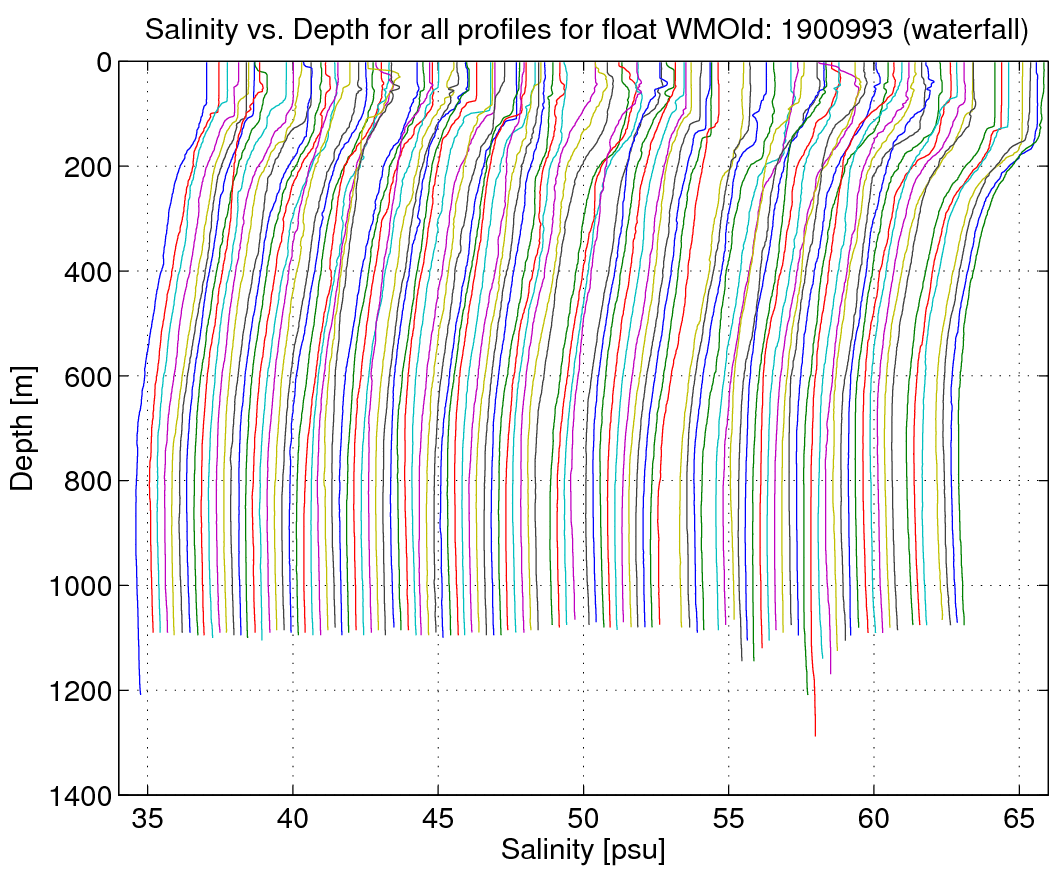1056x871 pixels.
Task: Click the "Depth [m]" y-axis label
Action: click(x=22, y=428)
